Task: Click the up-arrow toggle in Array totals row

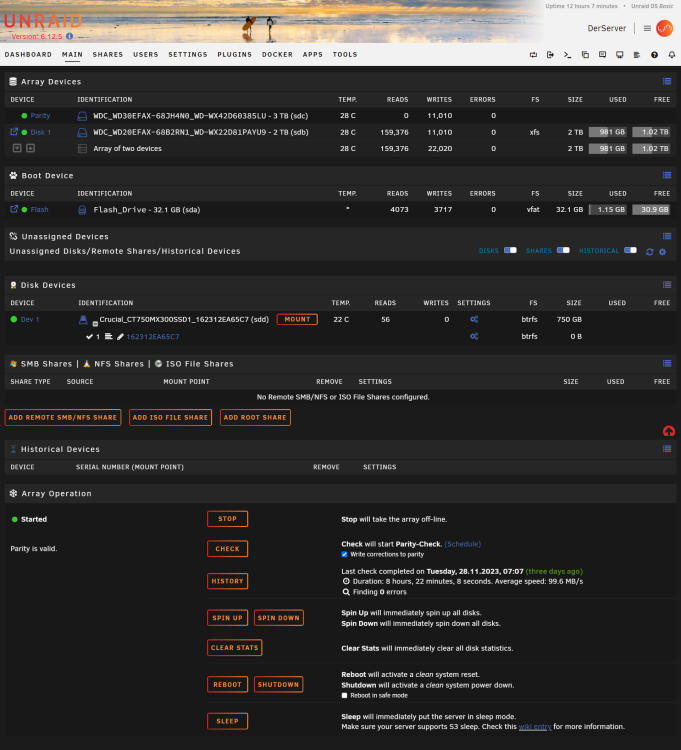Action: coord(31,148)
